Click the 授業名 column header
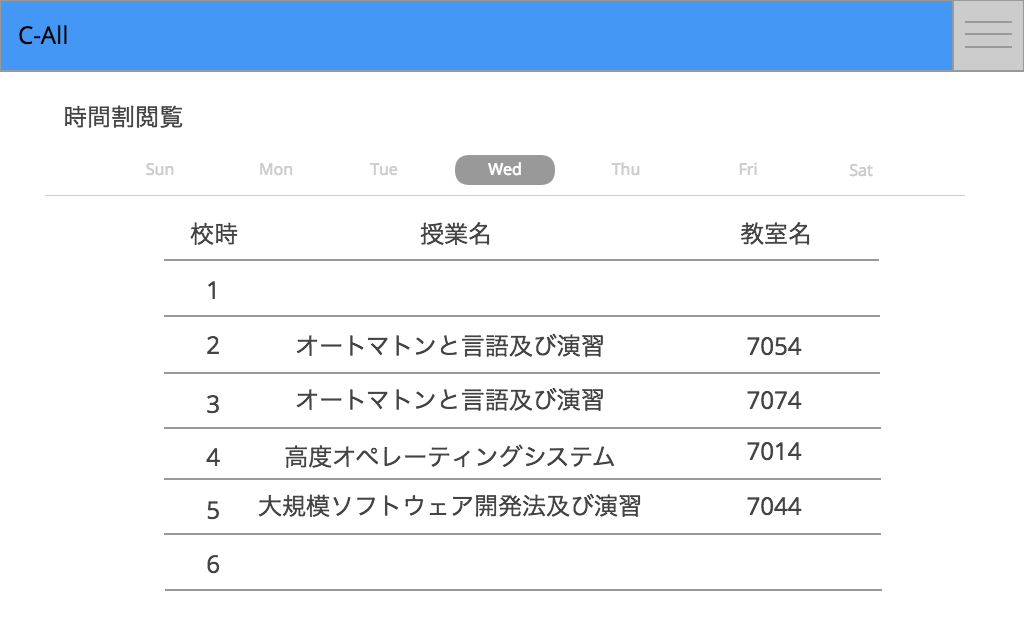 point(456,235)
